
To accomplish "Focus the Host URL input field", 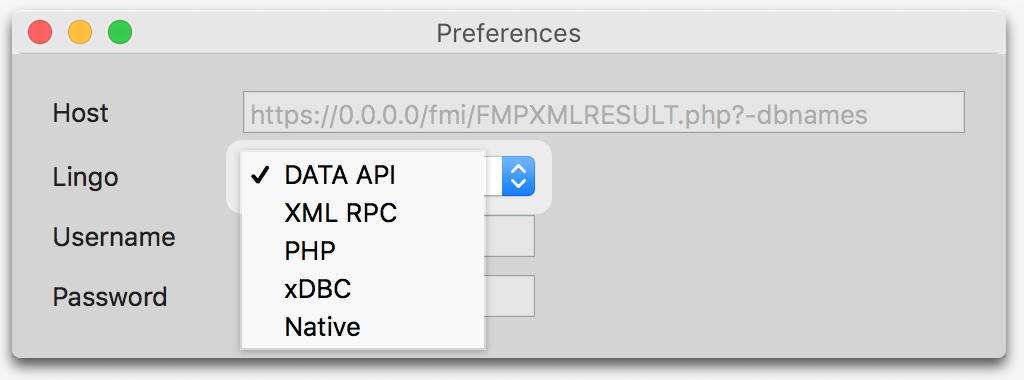I will [x=603, y=112].
